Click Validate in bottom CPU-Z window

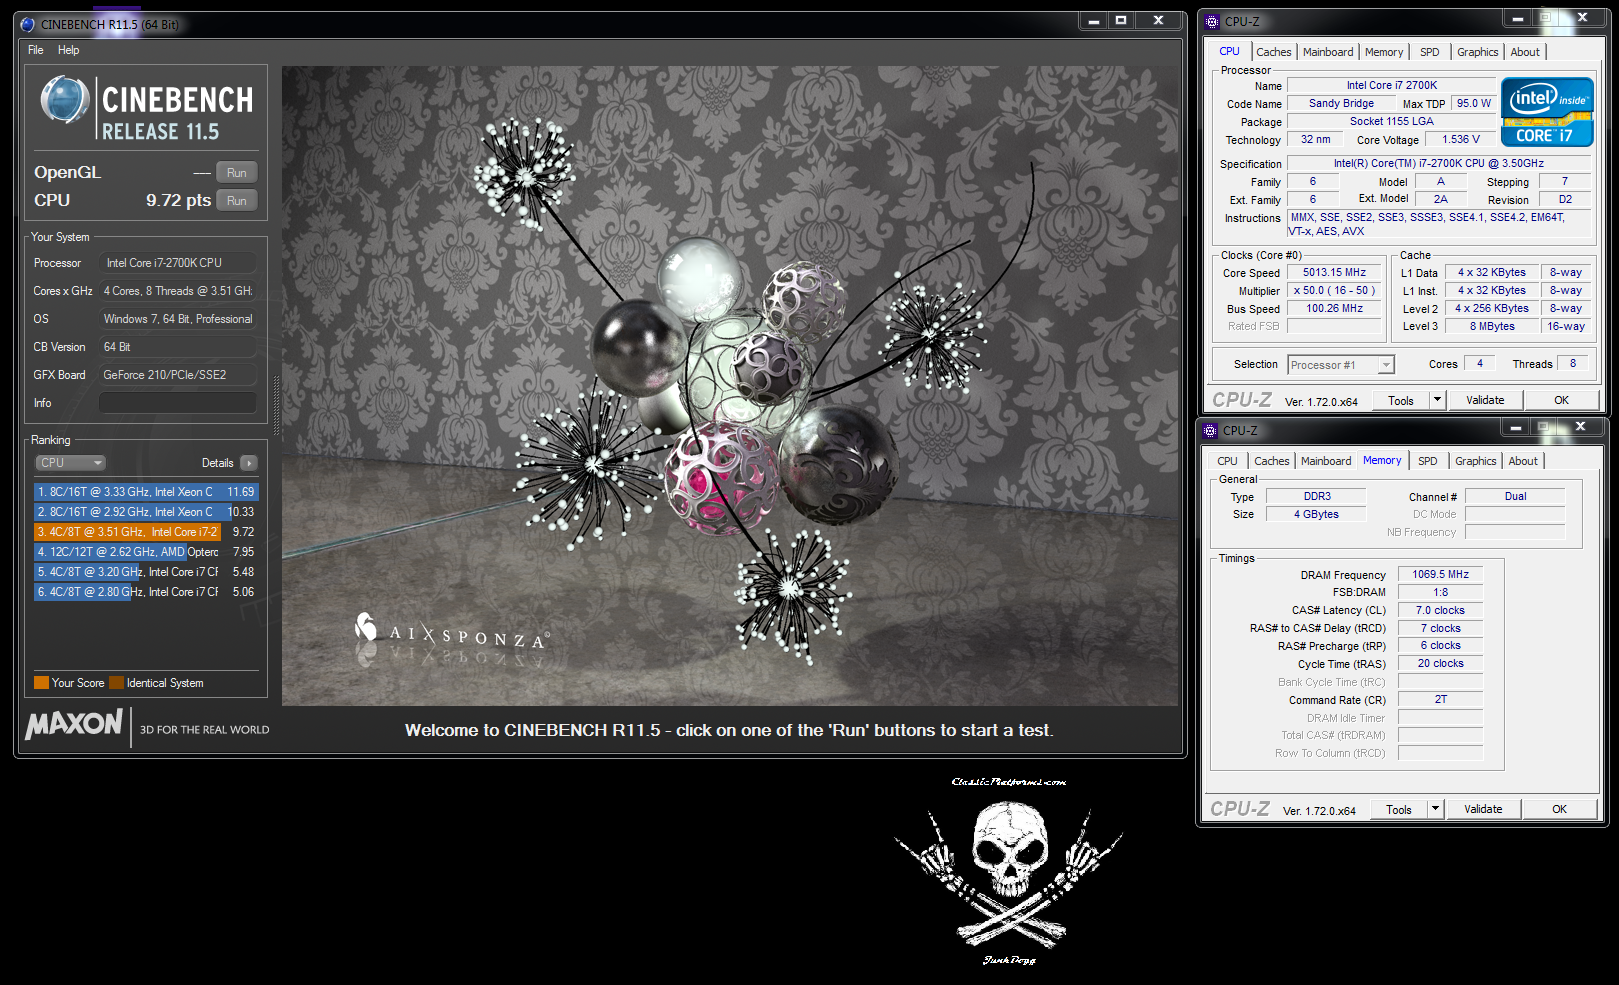coord(1483,810)
